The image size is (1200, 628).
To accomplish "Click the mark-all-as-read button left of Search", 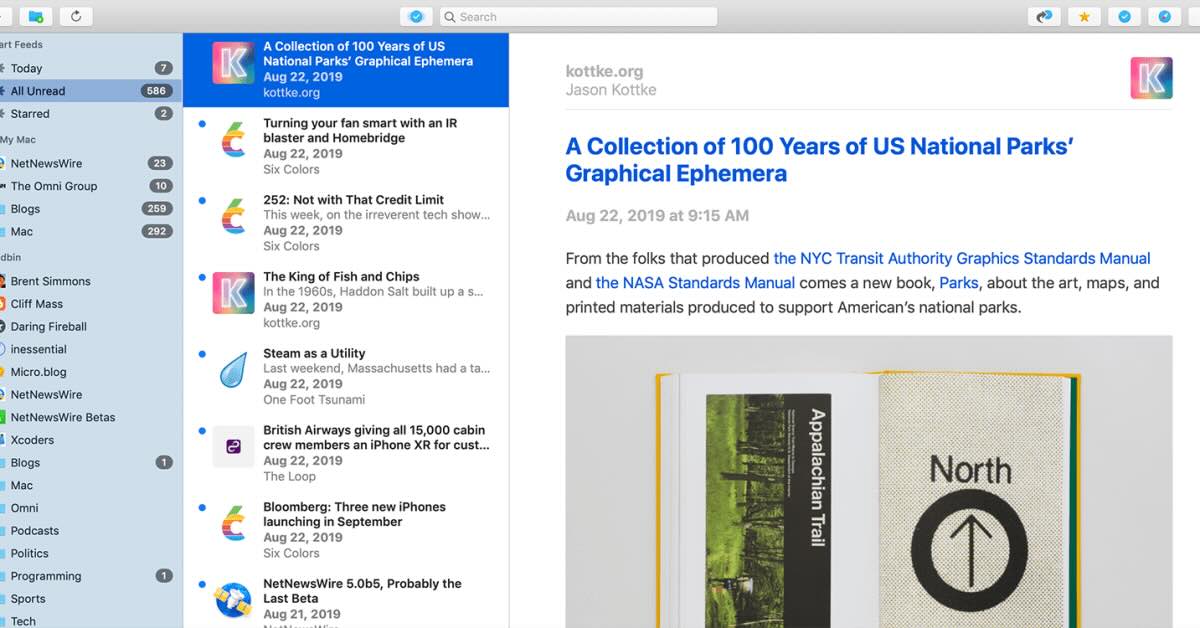I will pyautogui.click(x=416, y=16).
